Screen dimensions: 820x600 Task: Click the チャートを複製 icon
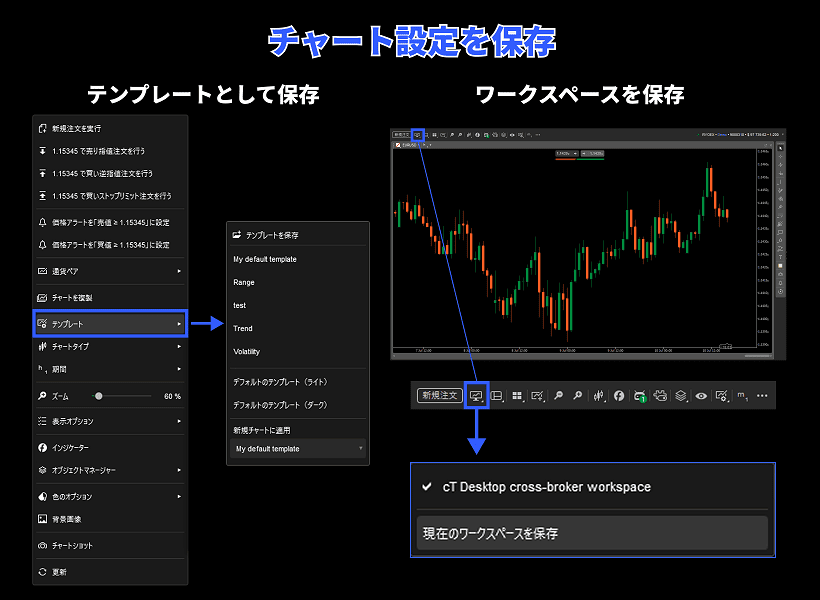[x=42, y=298]
